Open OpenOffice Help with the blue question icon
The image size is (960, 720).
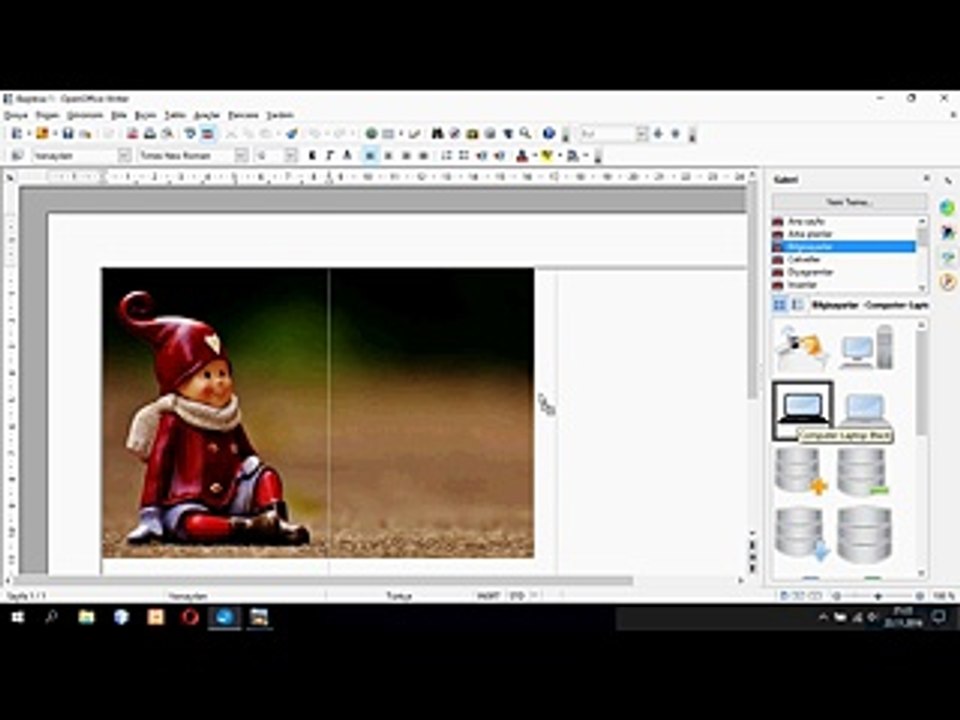pyautogui.click(x=549, y=133)
